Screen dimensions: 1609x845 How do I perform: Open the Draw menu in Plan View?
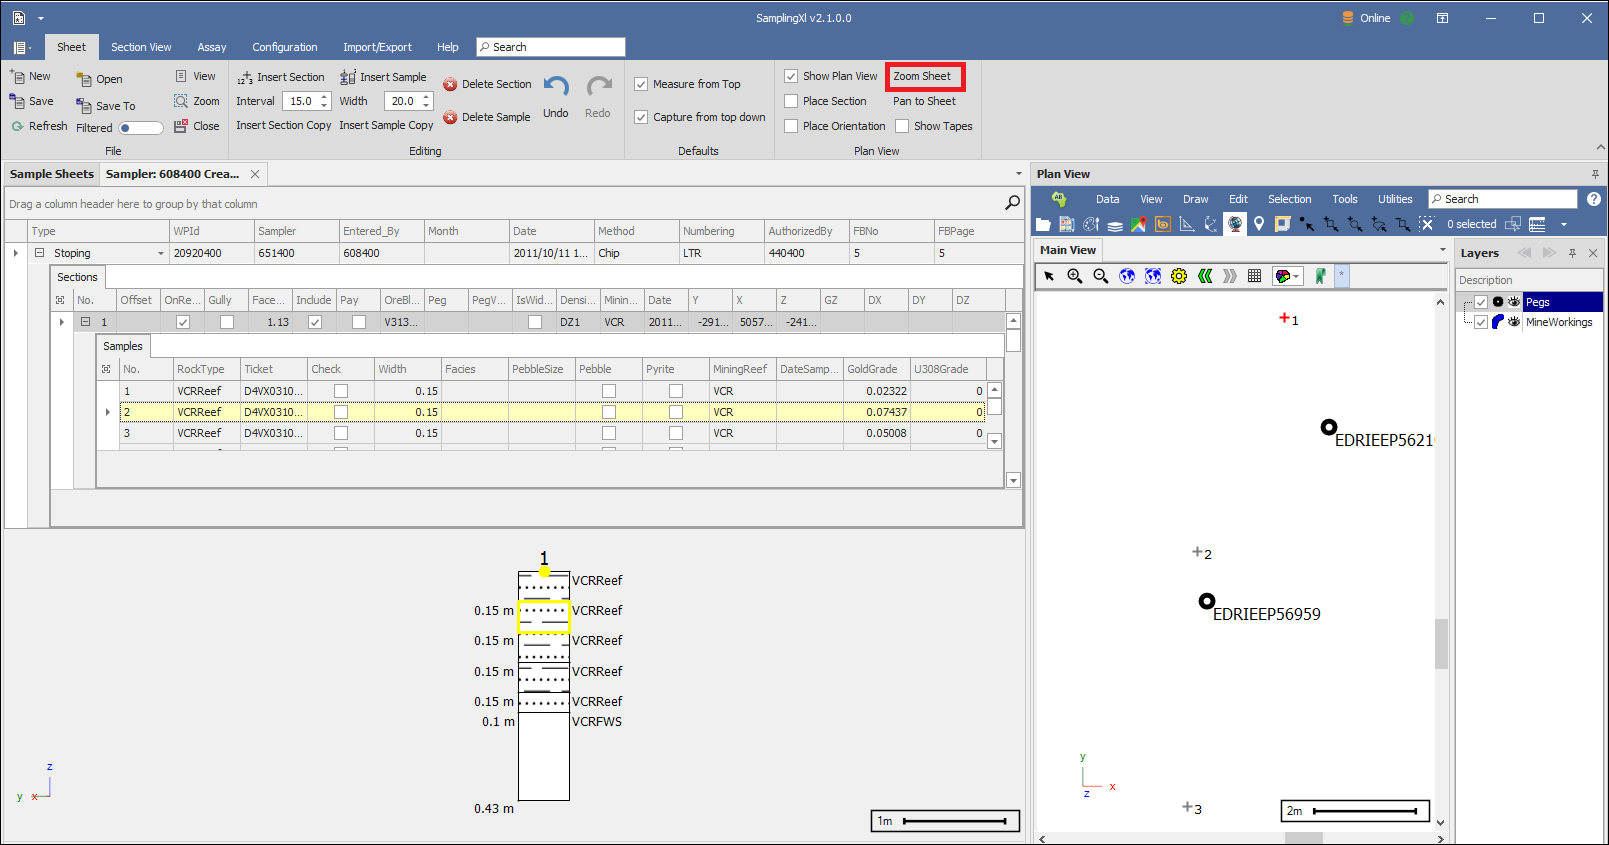coord(1195,199)
